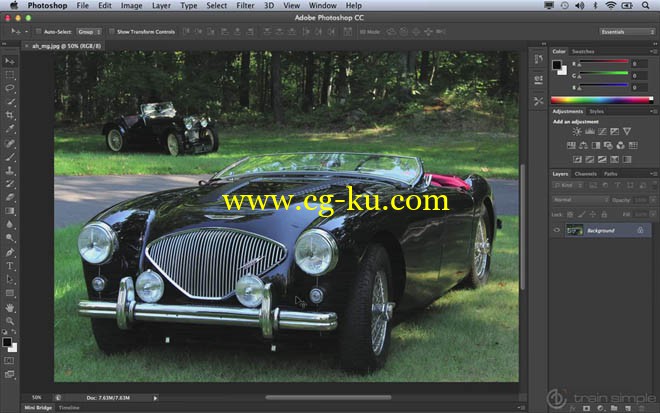Select the Brush tool
Viewport: 660px width, 413px height.
pyautogui.click(x=10, y=157)
